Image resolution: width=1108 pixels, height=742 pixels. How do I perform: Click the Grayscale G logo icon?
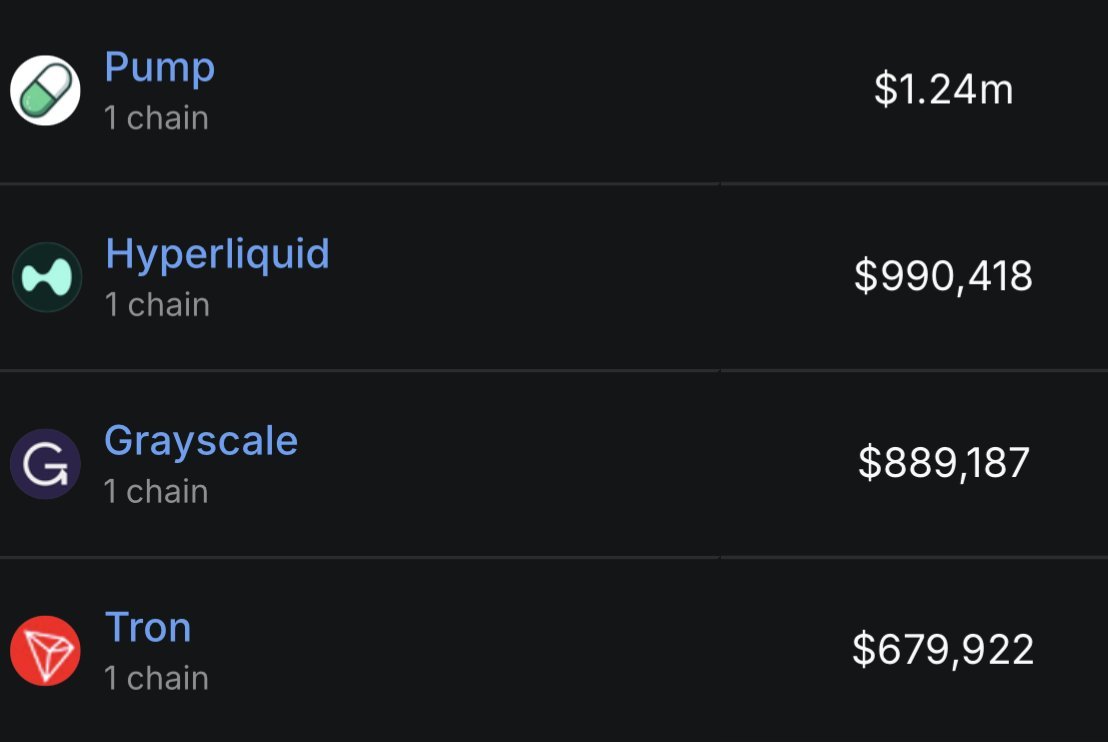coord(45,464)
